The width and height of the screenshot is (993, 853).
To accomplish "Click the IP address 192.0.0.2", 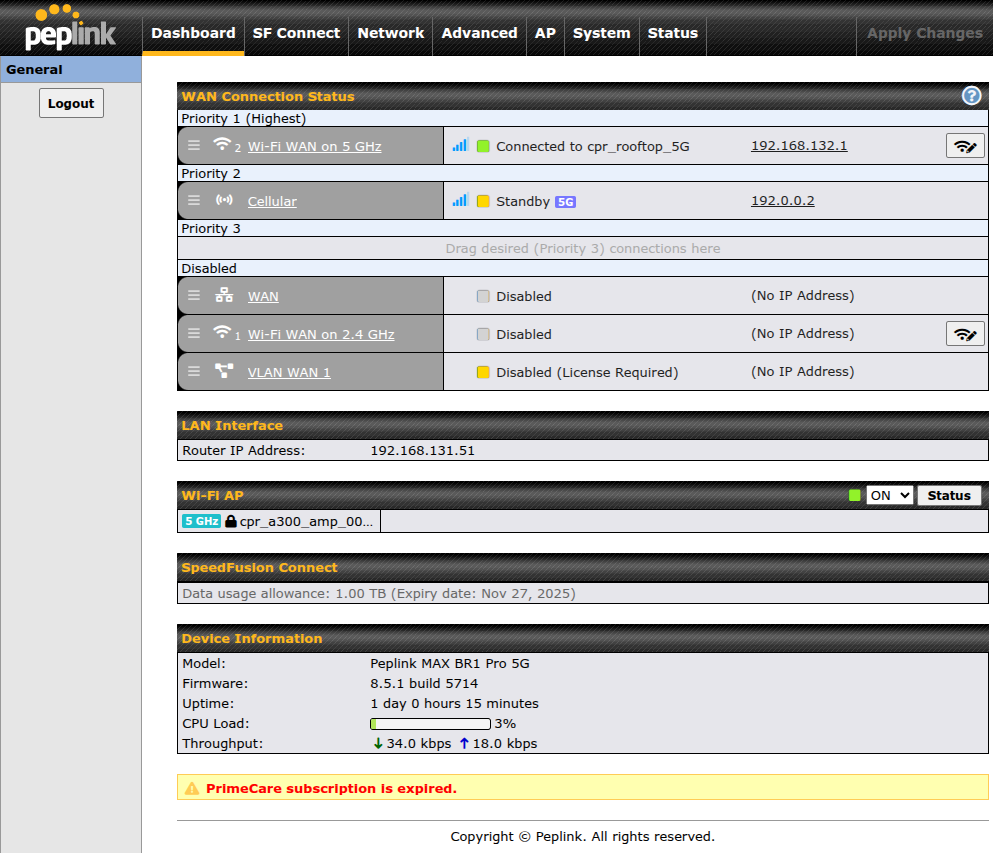I will pos(782,201).
